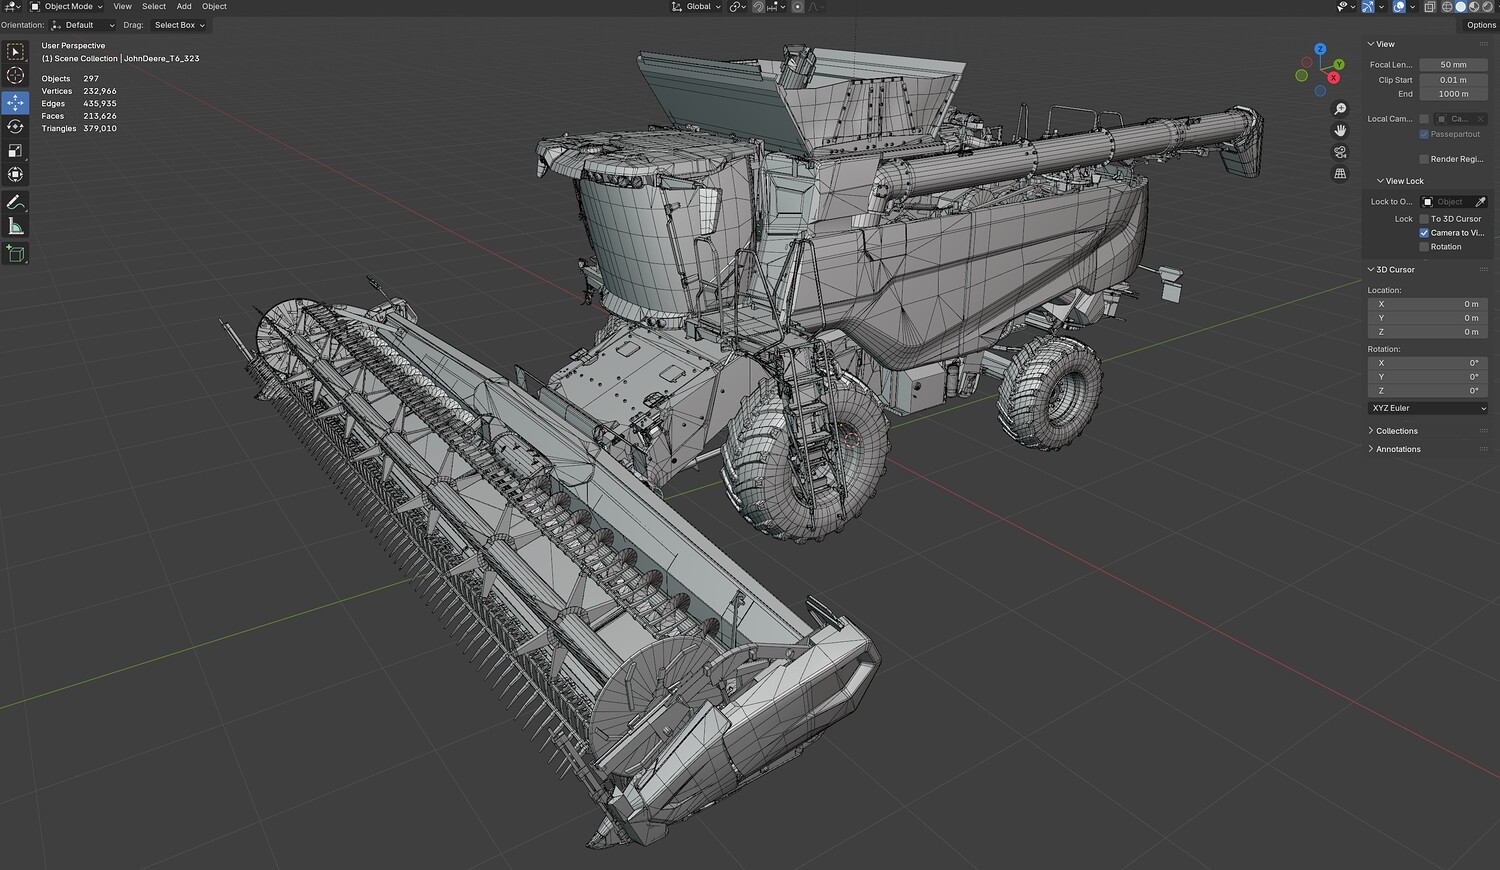Open the editor type selector icon
This screenshot has height=870, width=1500.
click(x=11, y=7)
